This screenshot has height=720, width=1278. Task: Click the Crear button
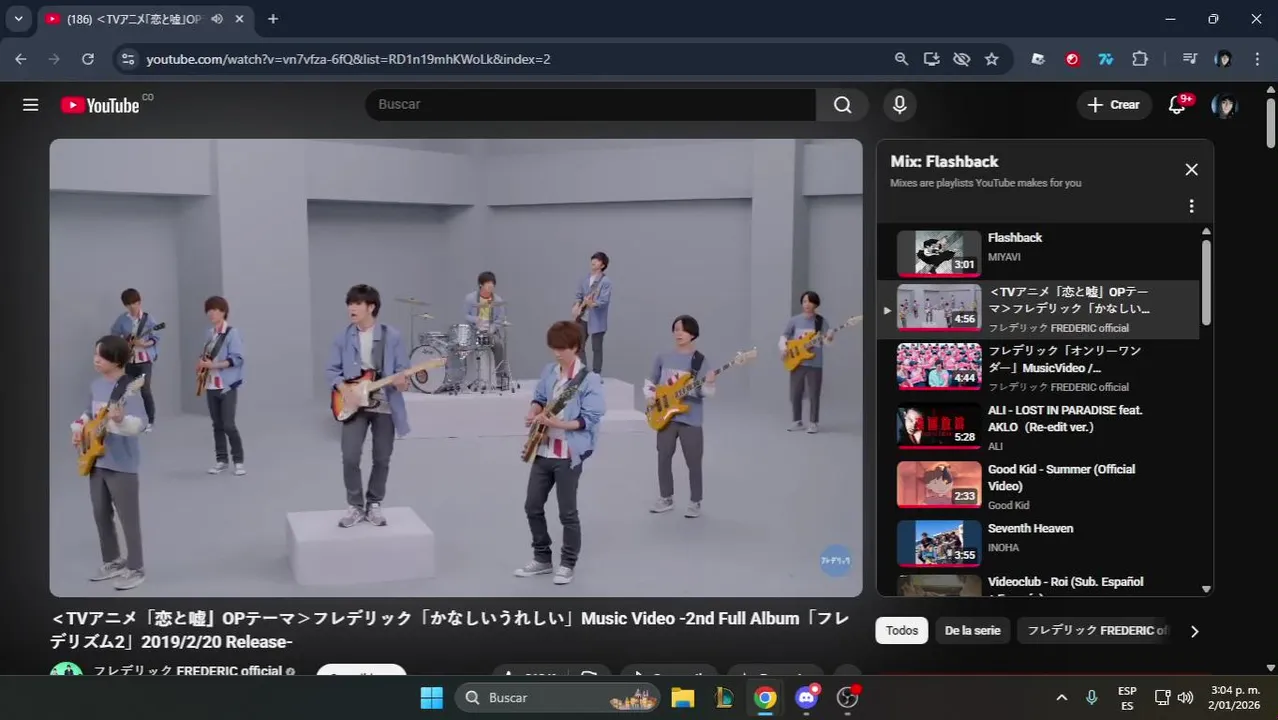1114,105
